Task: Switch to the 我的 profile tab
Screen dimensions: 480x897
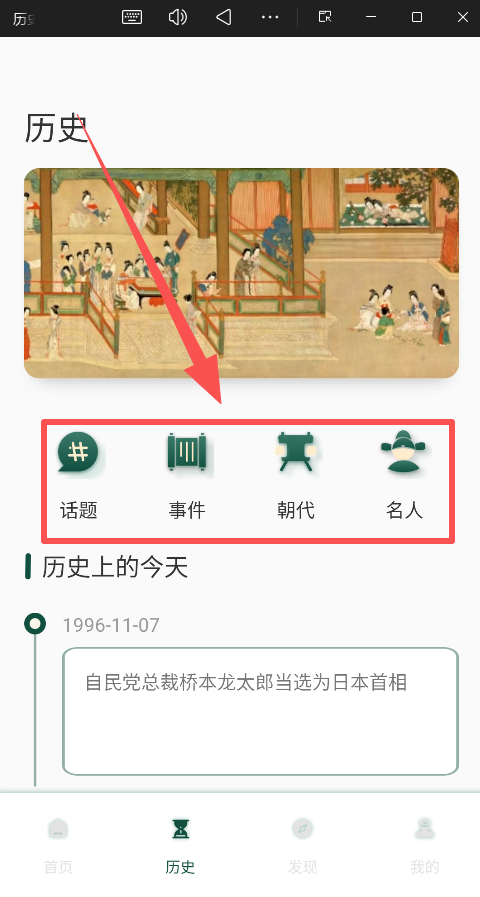Action: (425, 844)
